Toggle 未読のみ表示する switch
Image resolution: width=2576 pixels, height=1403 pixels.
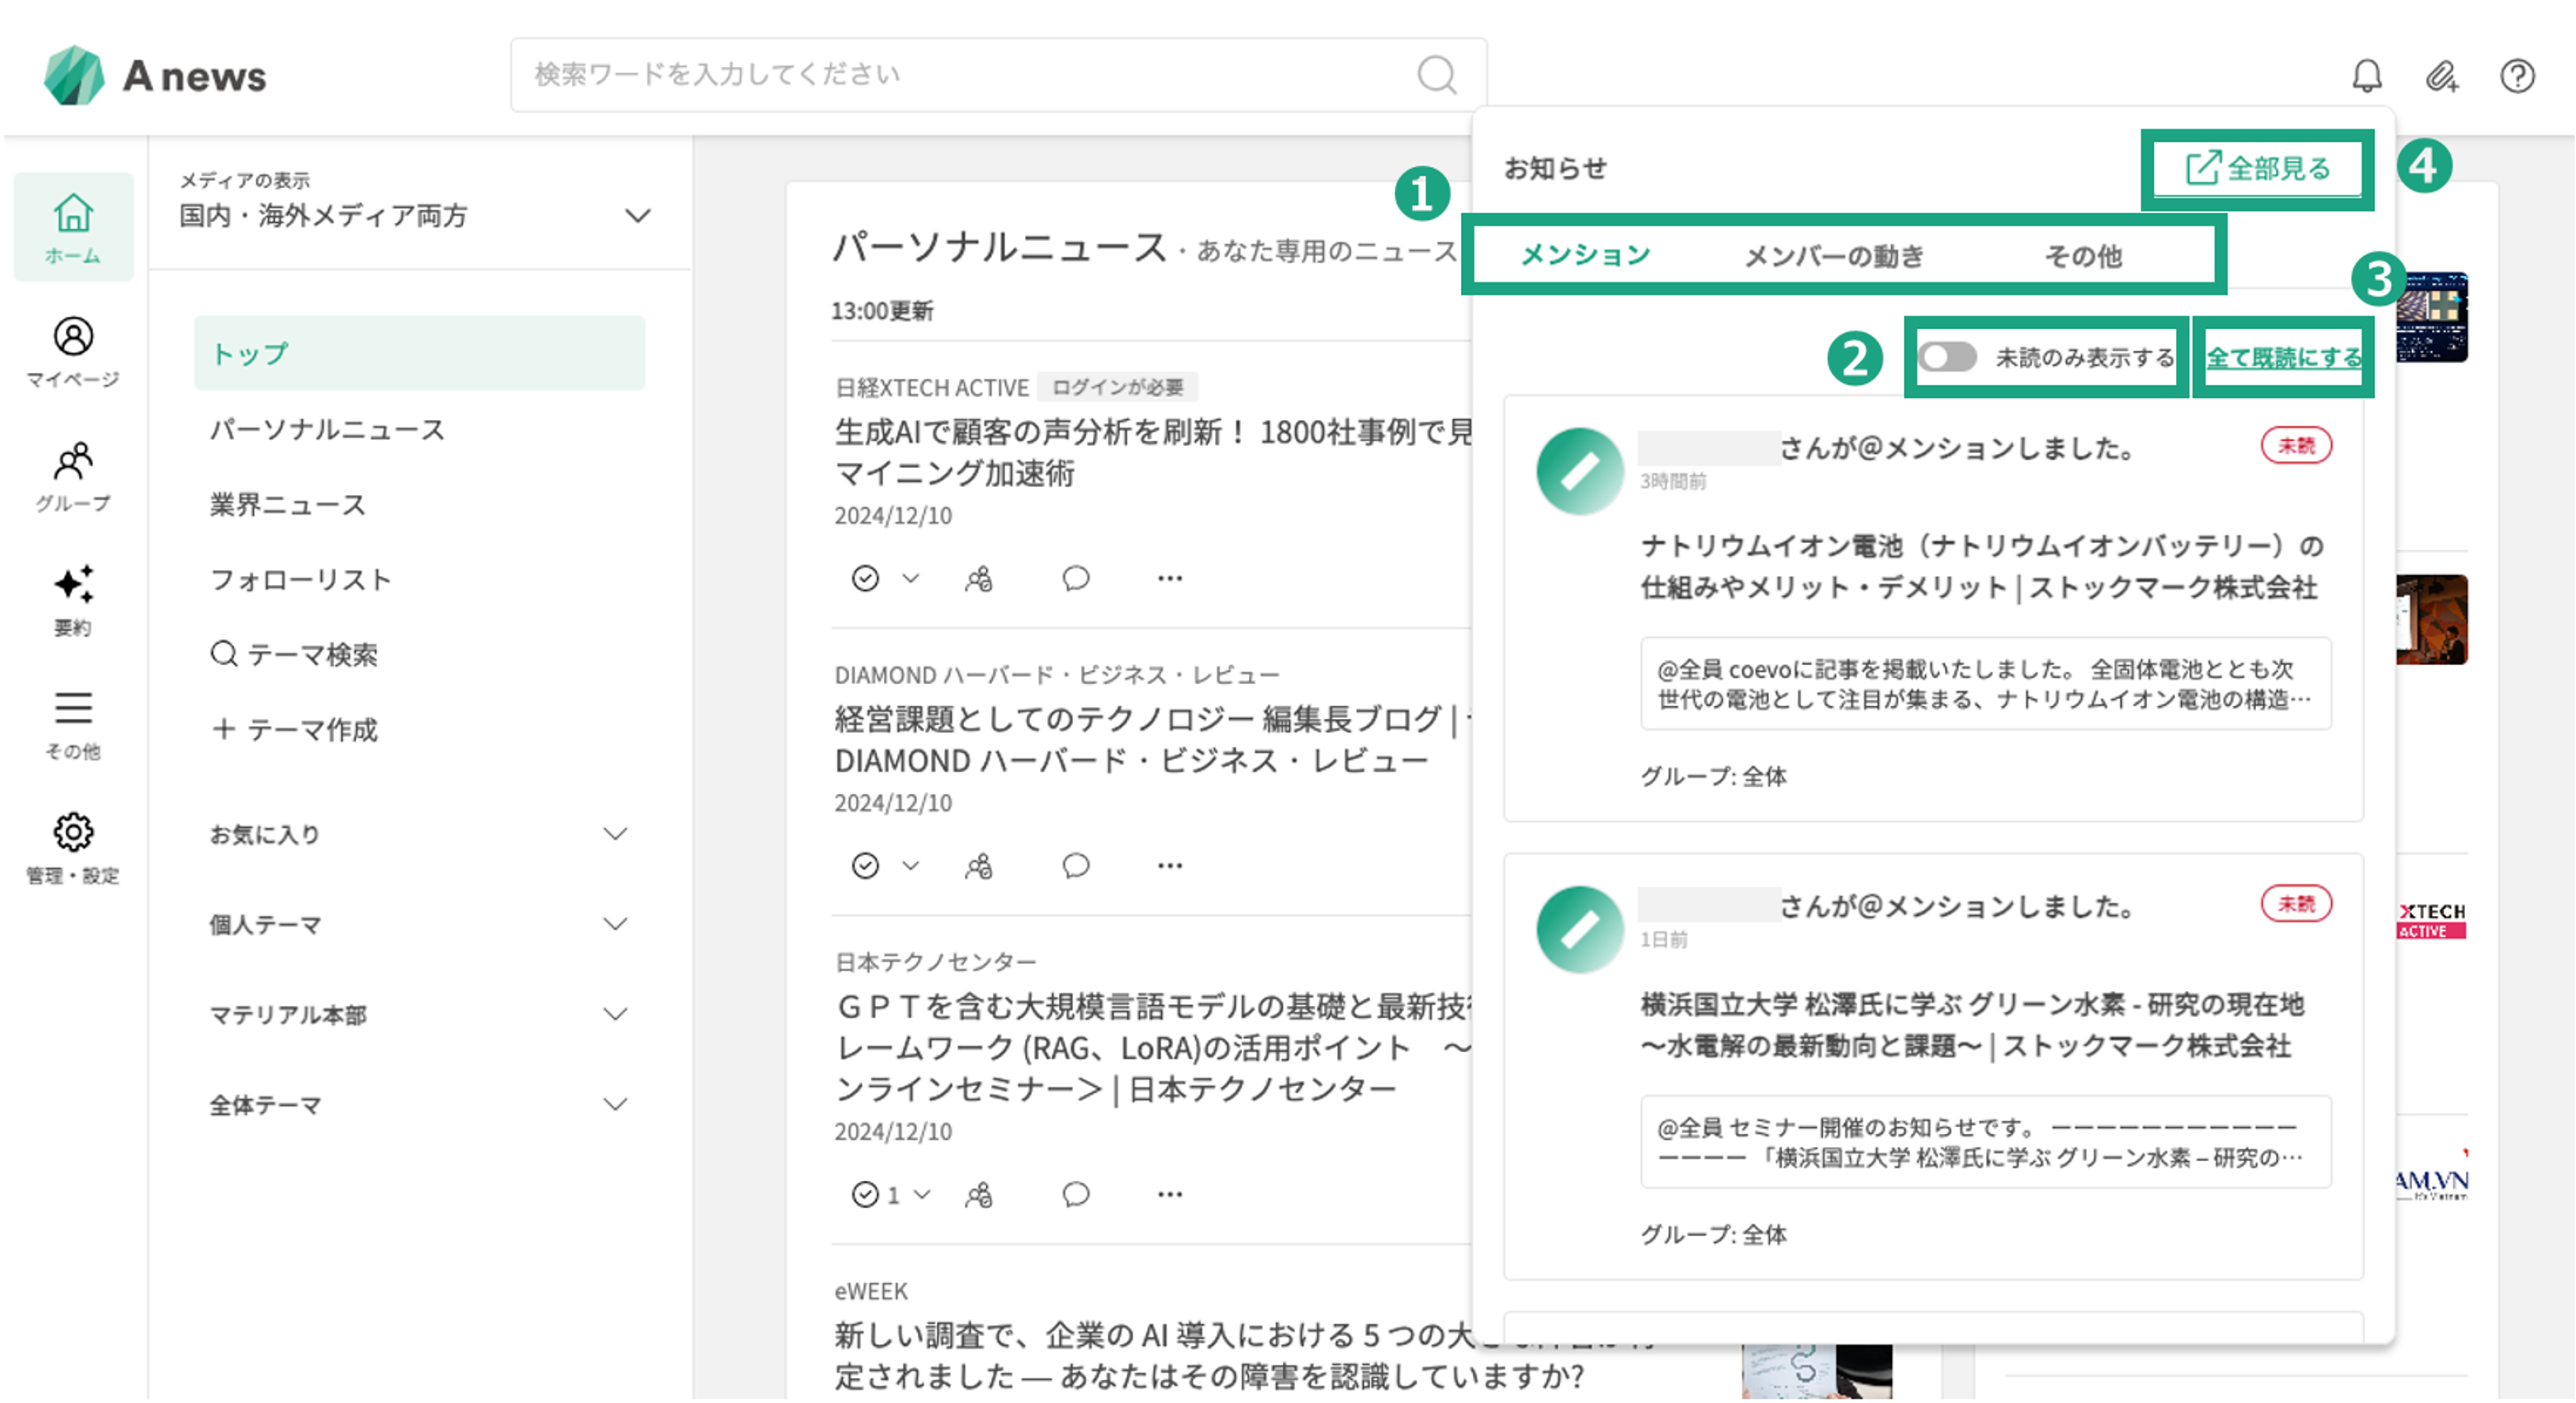pyautogui.click(x=1947, y=357)
